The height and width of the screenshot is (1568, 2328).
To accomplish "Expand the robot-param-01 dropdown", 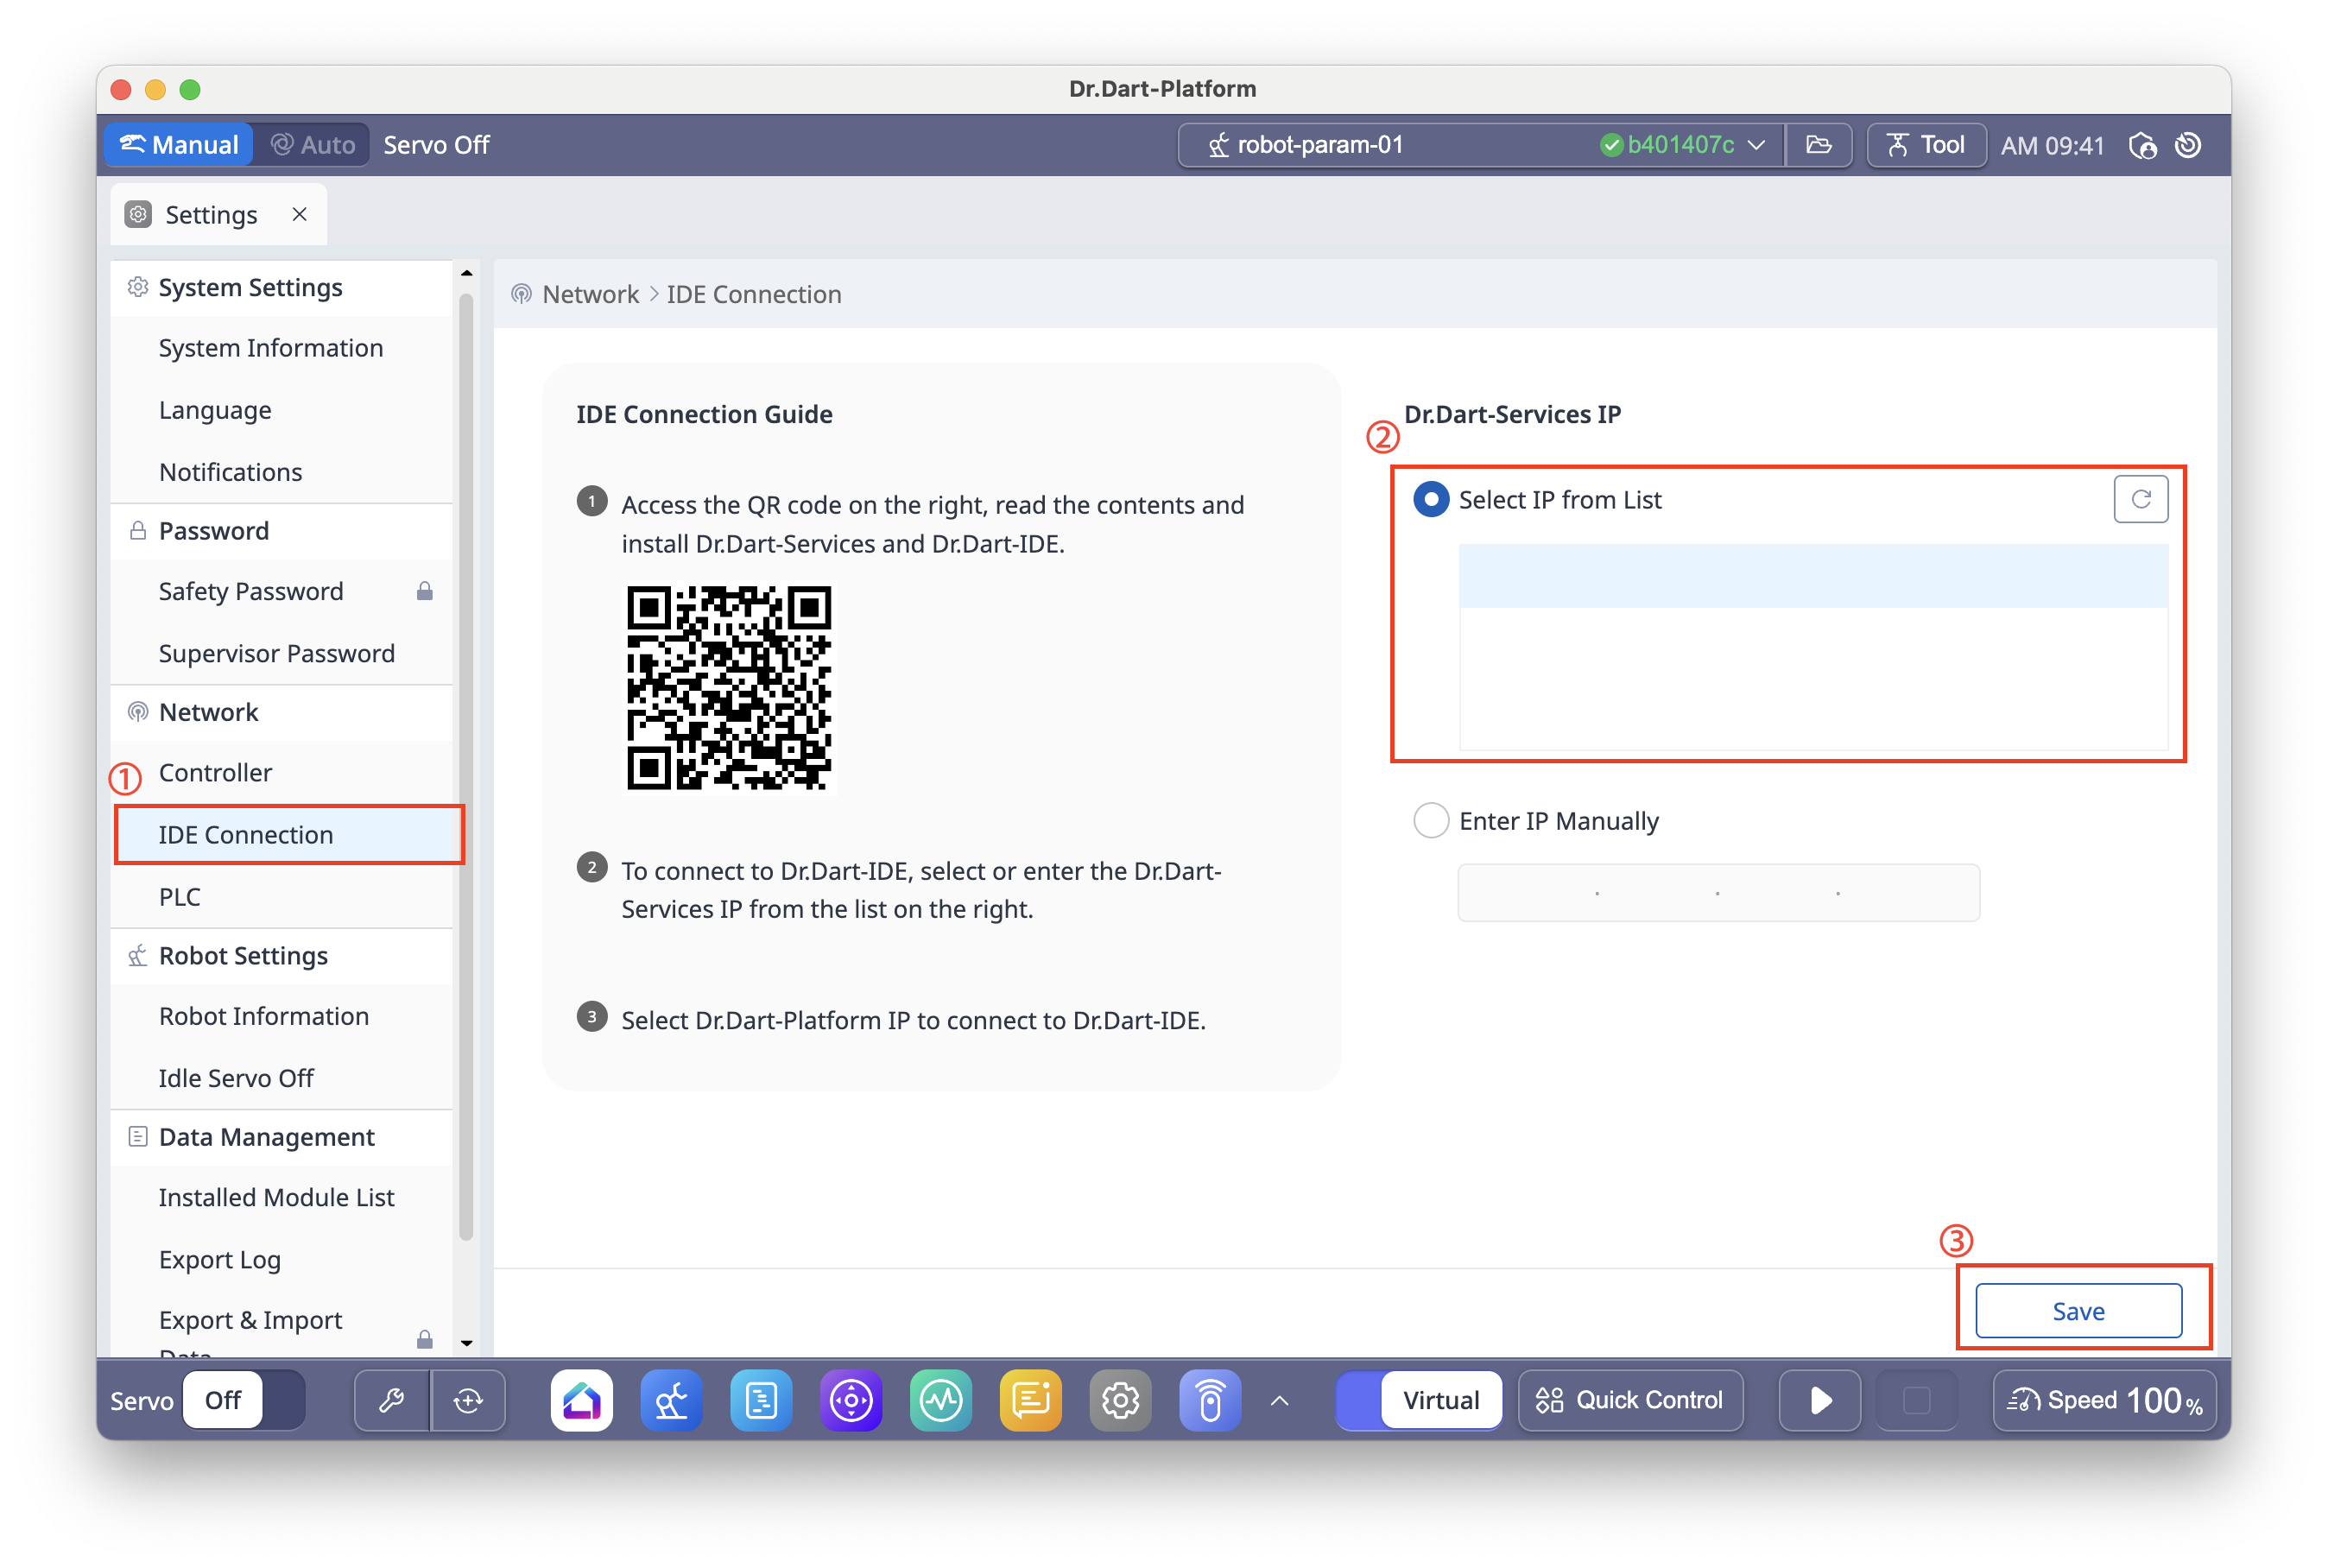I will pyautogui.click(x=1756, y=145).
